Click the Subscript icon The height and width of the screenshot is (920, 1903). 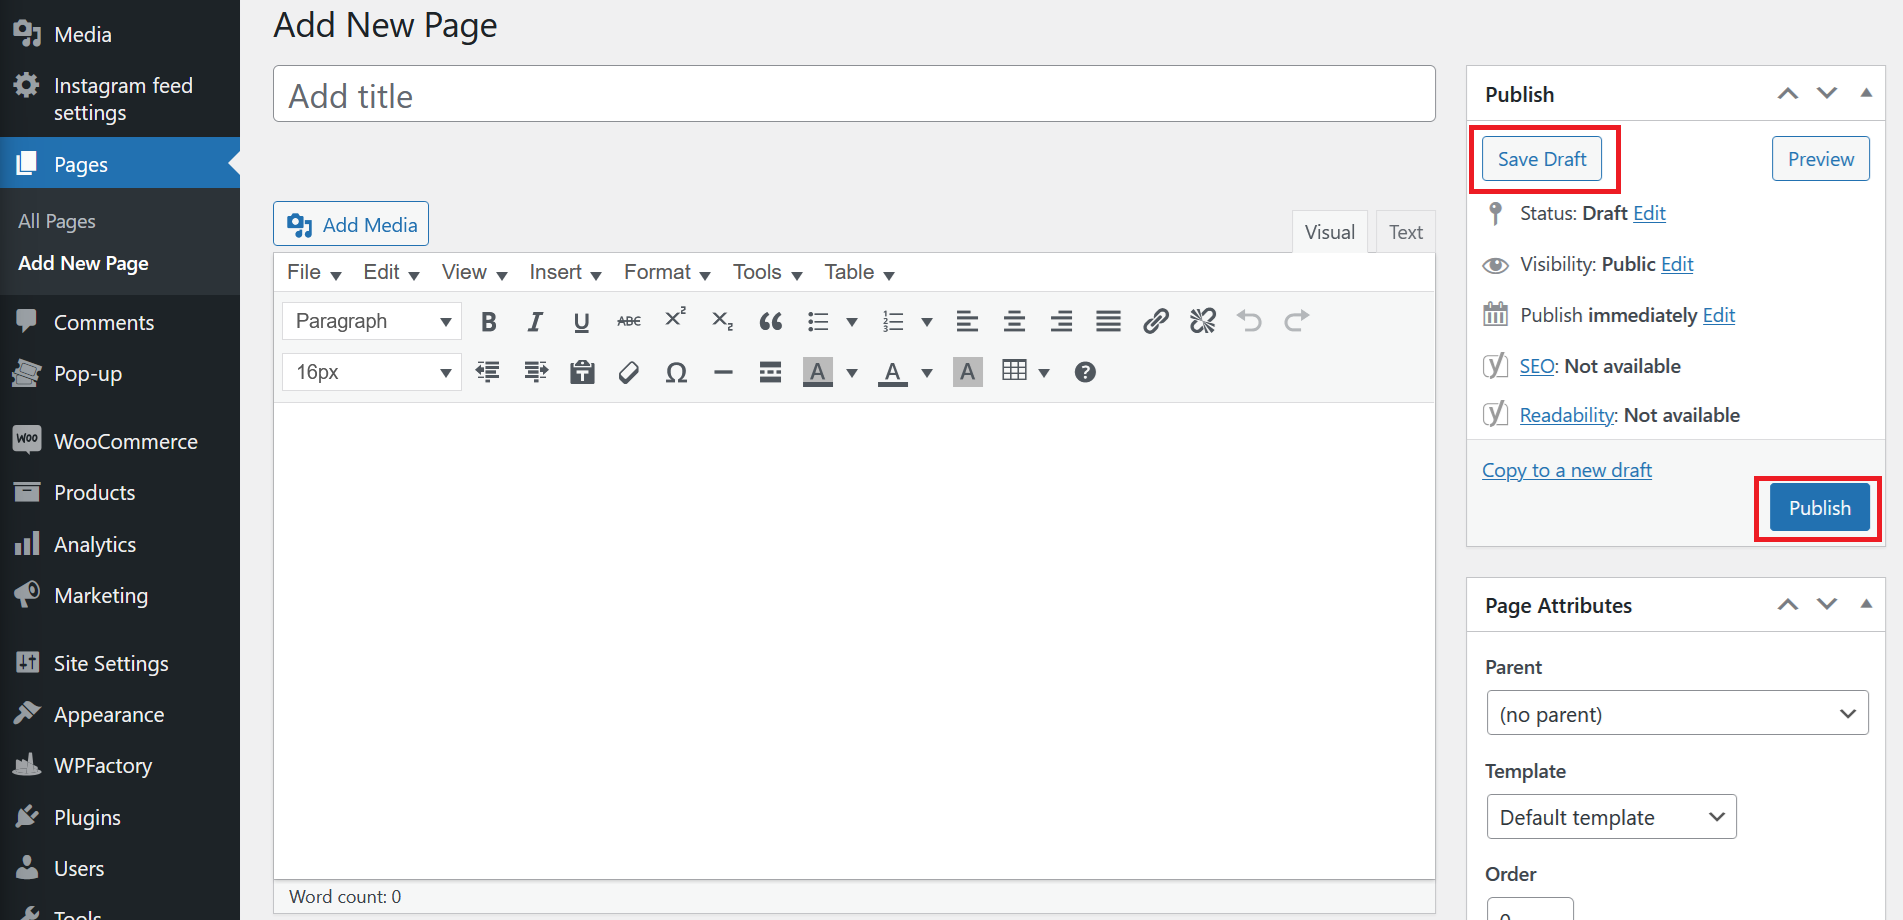click(722, 321)
